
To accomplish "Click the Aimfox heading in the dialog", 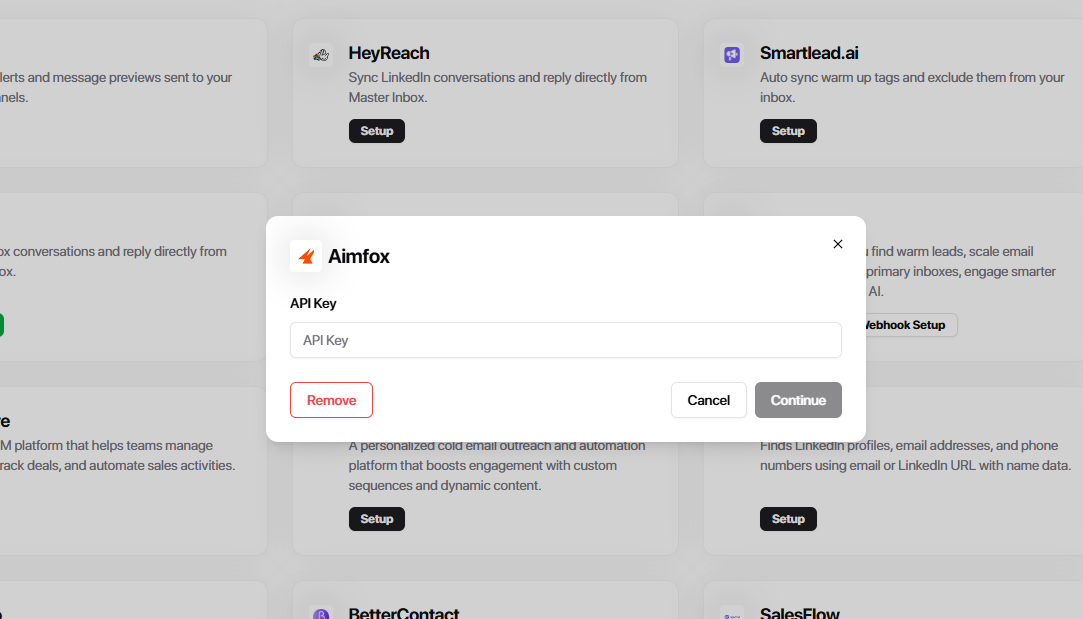I will [x=359, y=257].
